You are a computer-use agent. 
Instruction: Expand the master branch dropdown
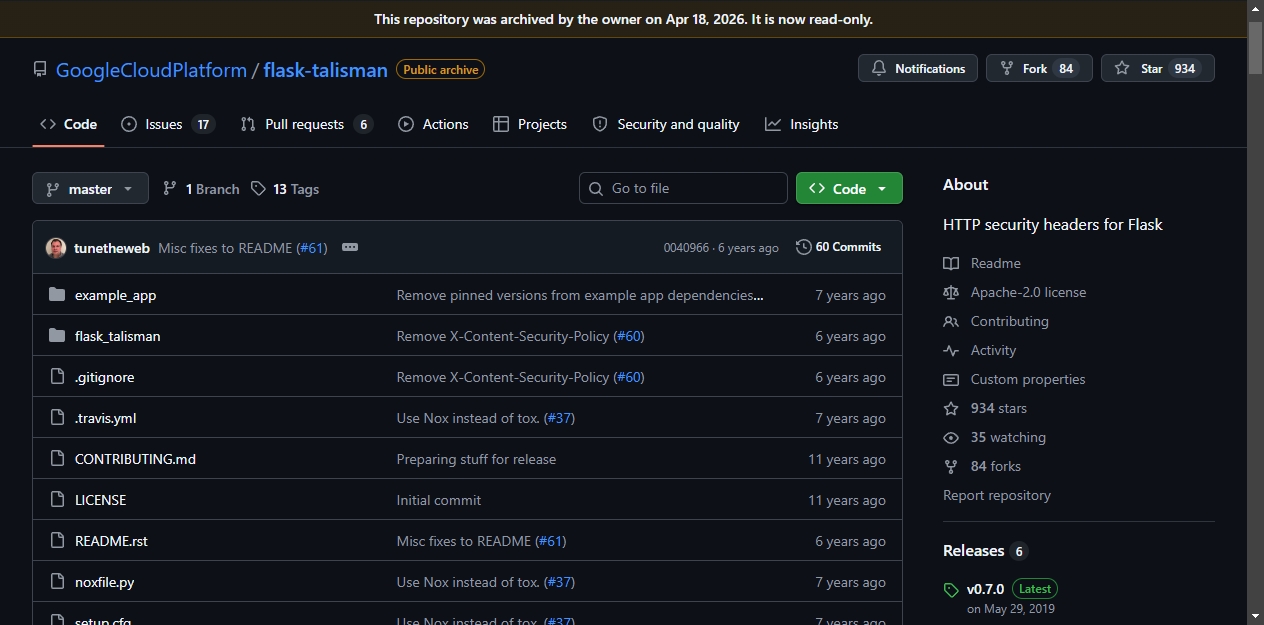(x=90, y=188)
